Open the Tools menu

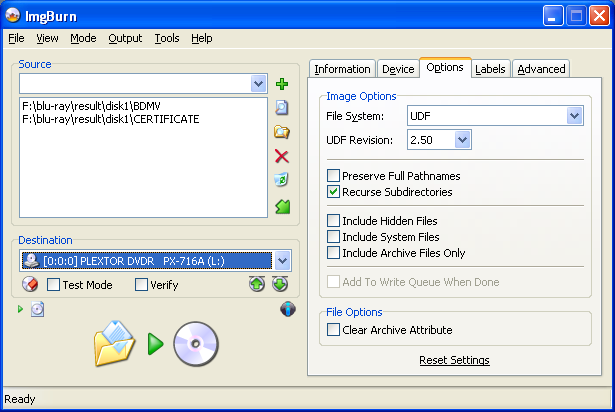coord(167,38)
